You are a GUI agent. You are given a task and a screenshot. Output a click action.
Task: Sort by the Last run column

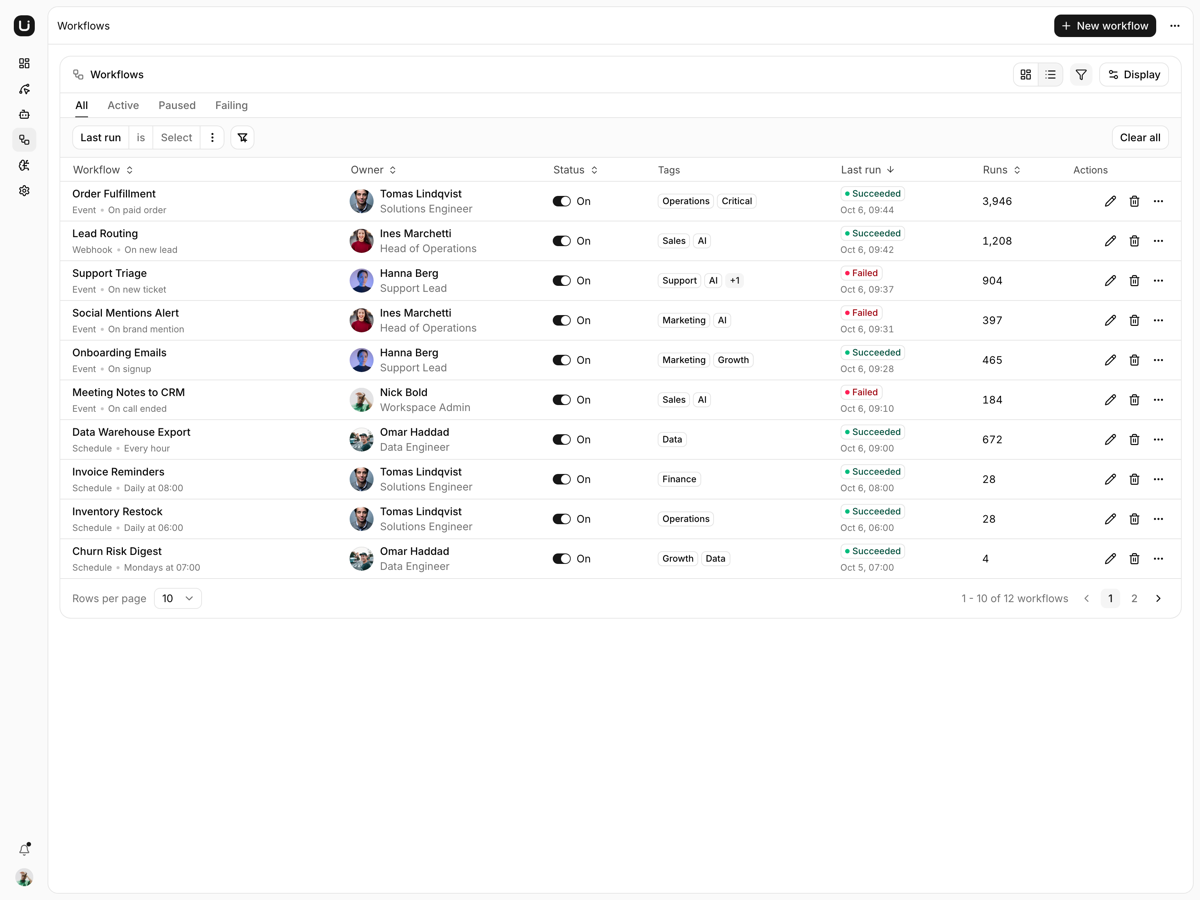(x=868, y=170)
